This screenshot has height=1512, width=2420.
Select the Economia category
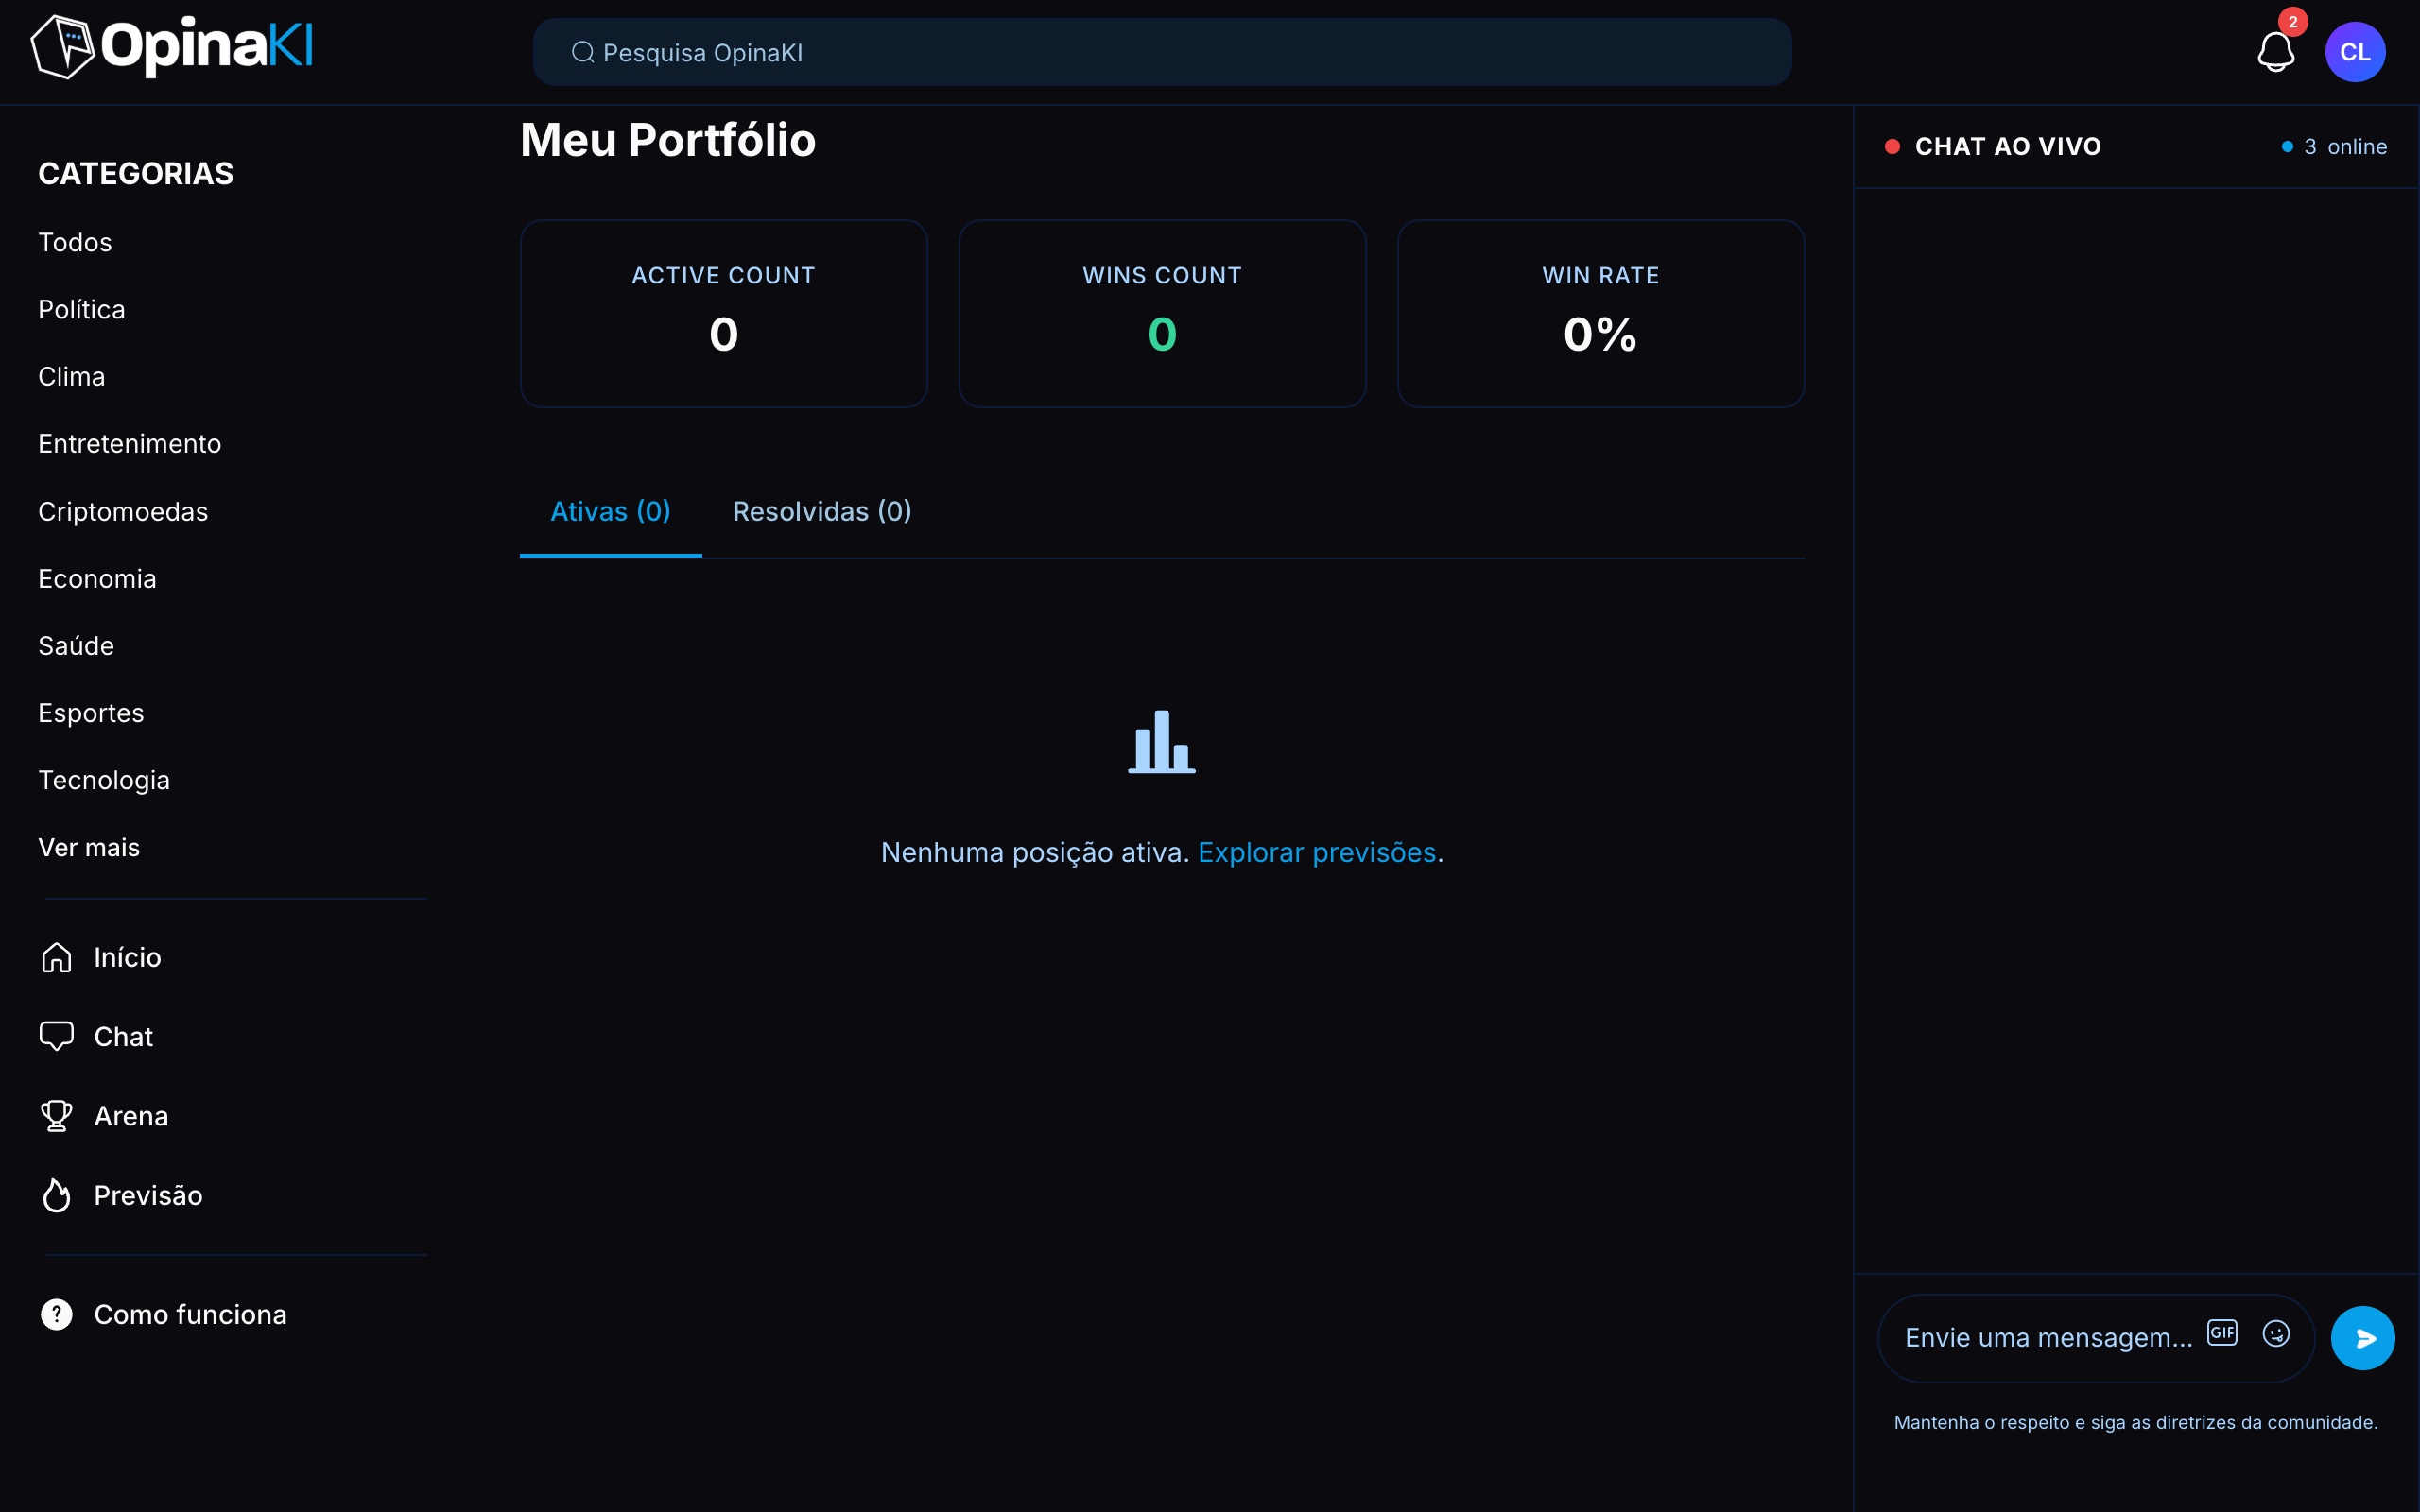(97, 578)
